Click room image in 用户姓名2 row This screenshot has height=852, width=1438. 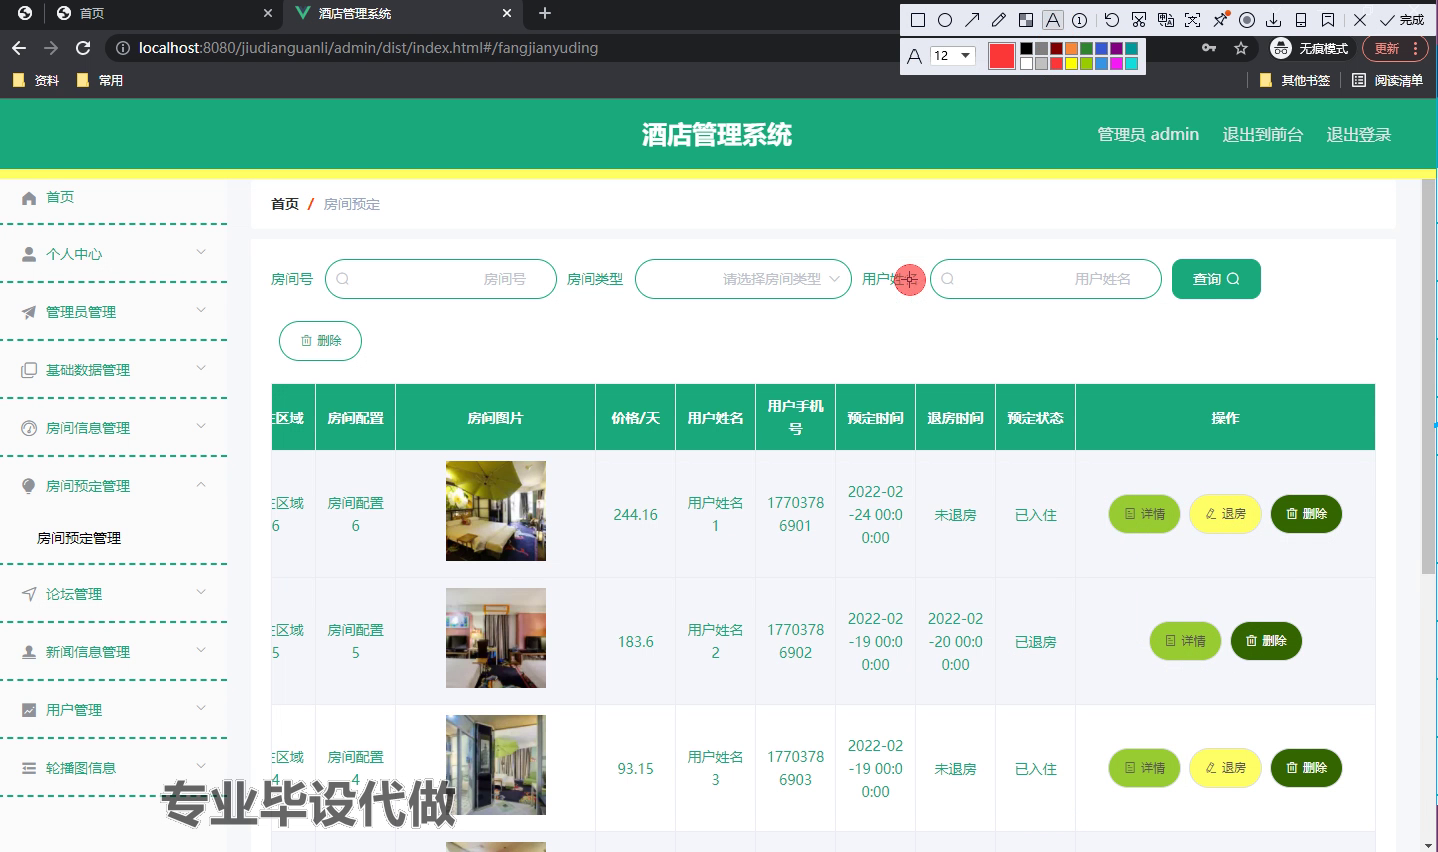click(x=496, y=638)
